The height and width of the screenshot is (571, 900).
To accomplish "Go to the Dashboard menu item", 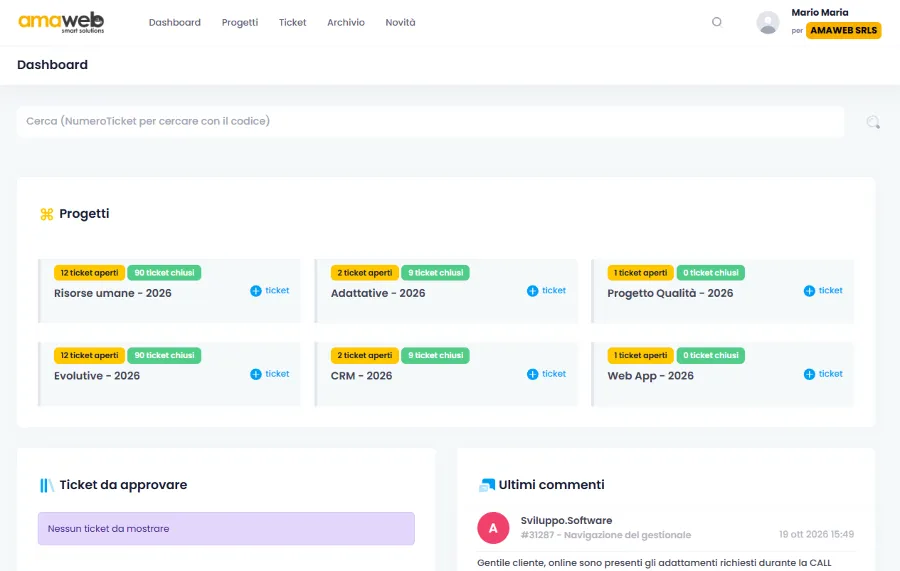I will (174, 22).
